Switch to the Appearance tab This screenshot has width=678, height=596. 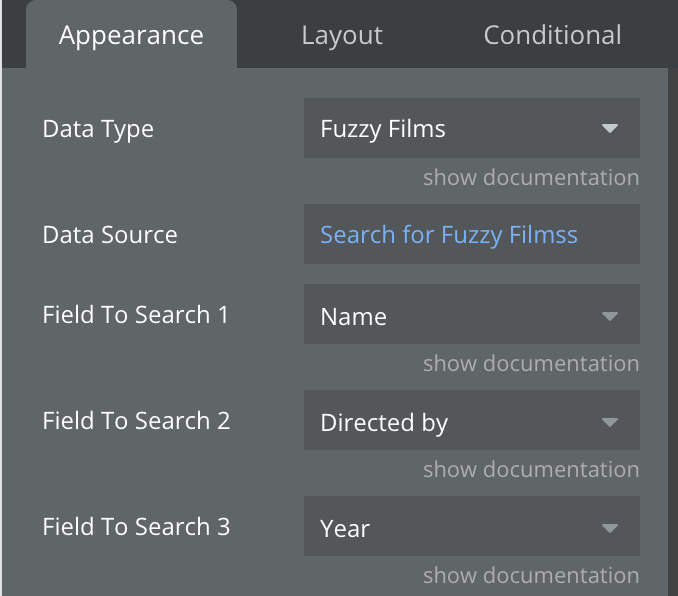(x=131, y=36)
